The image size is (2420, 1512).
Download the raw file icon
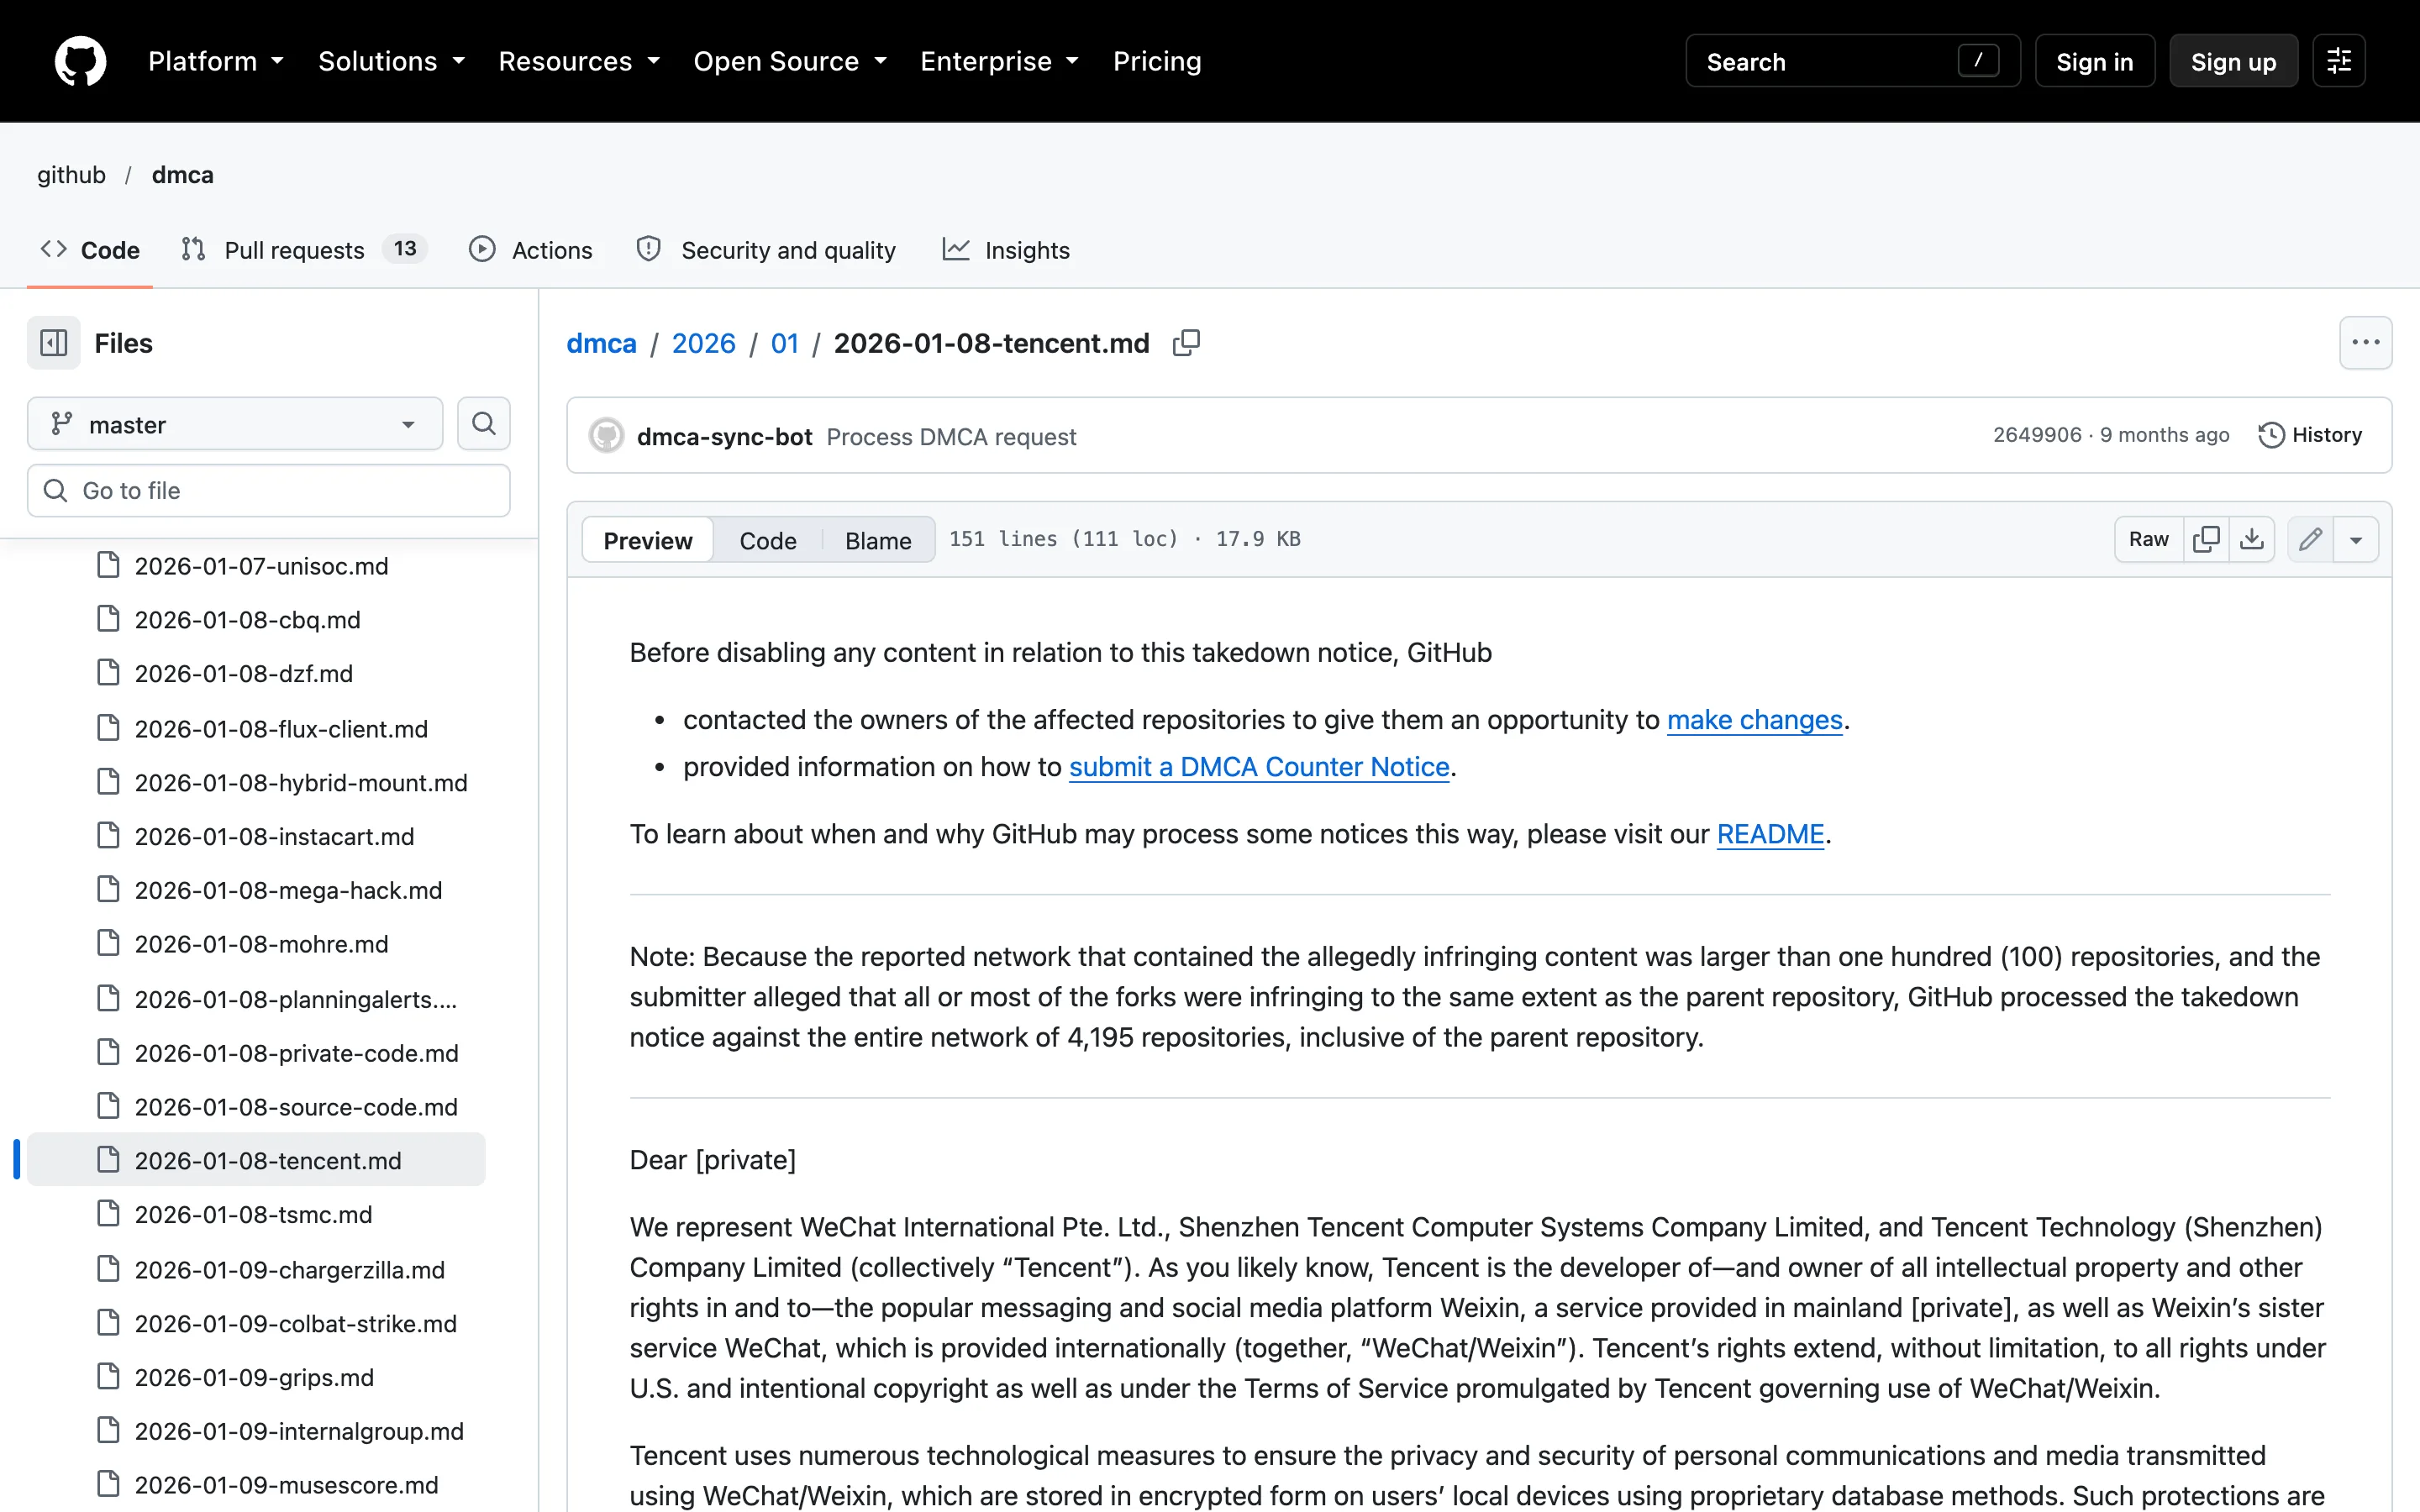pyautogui.click(x=2252, y=539)
